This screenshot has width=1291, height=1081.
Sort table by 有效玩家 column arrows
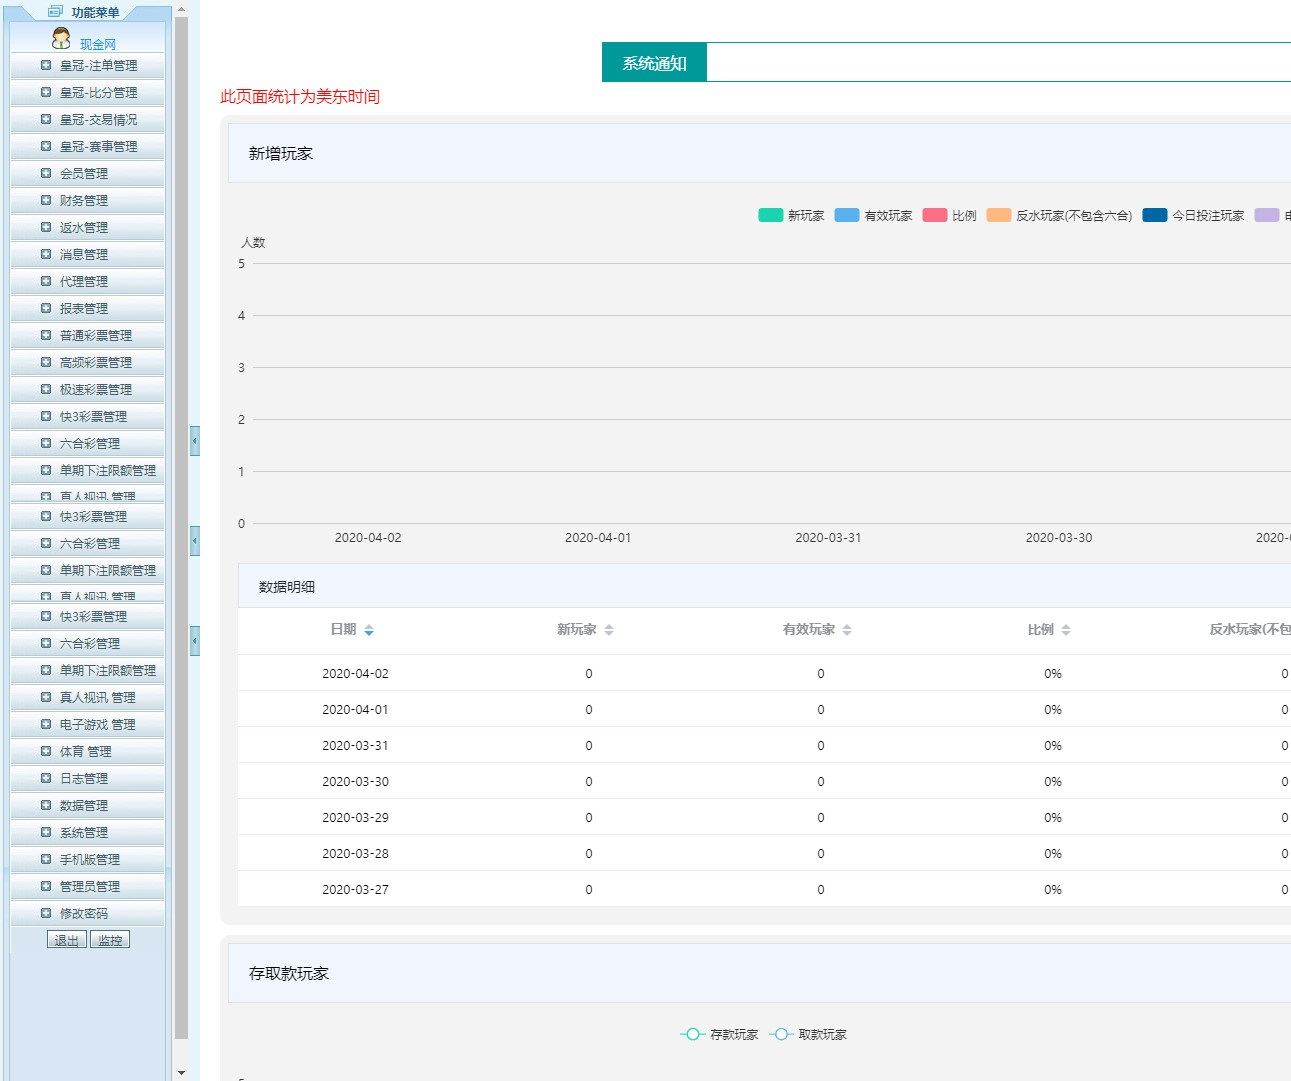coord(847,630)
